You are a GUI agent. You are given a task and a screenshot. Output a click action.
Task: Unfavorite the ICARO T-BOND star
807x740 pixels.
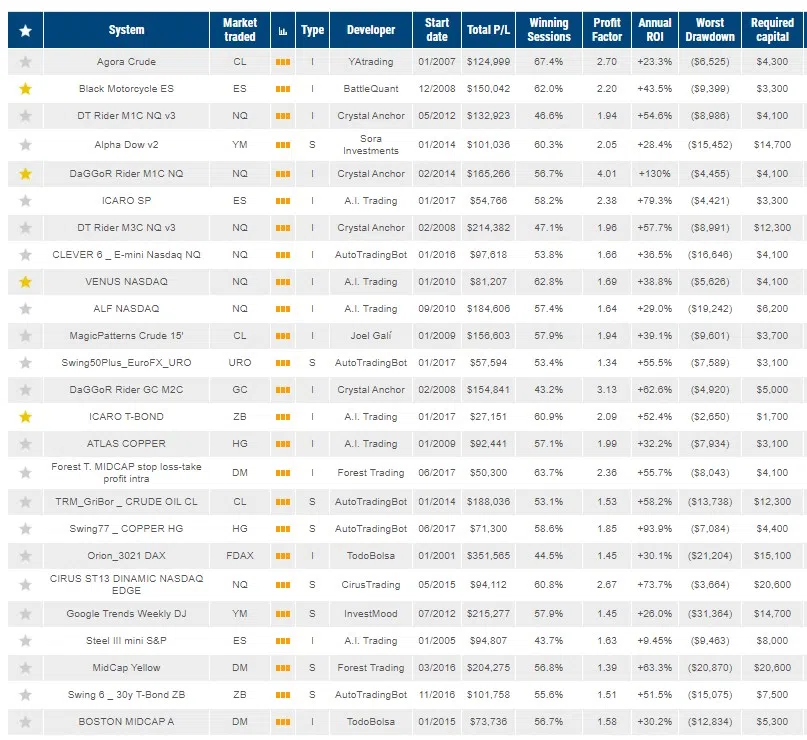pos(25,417)
